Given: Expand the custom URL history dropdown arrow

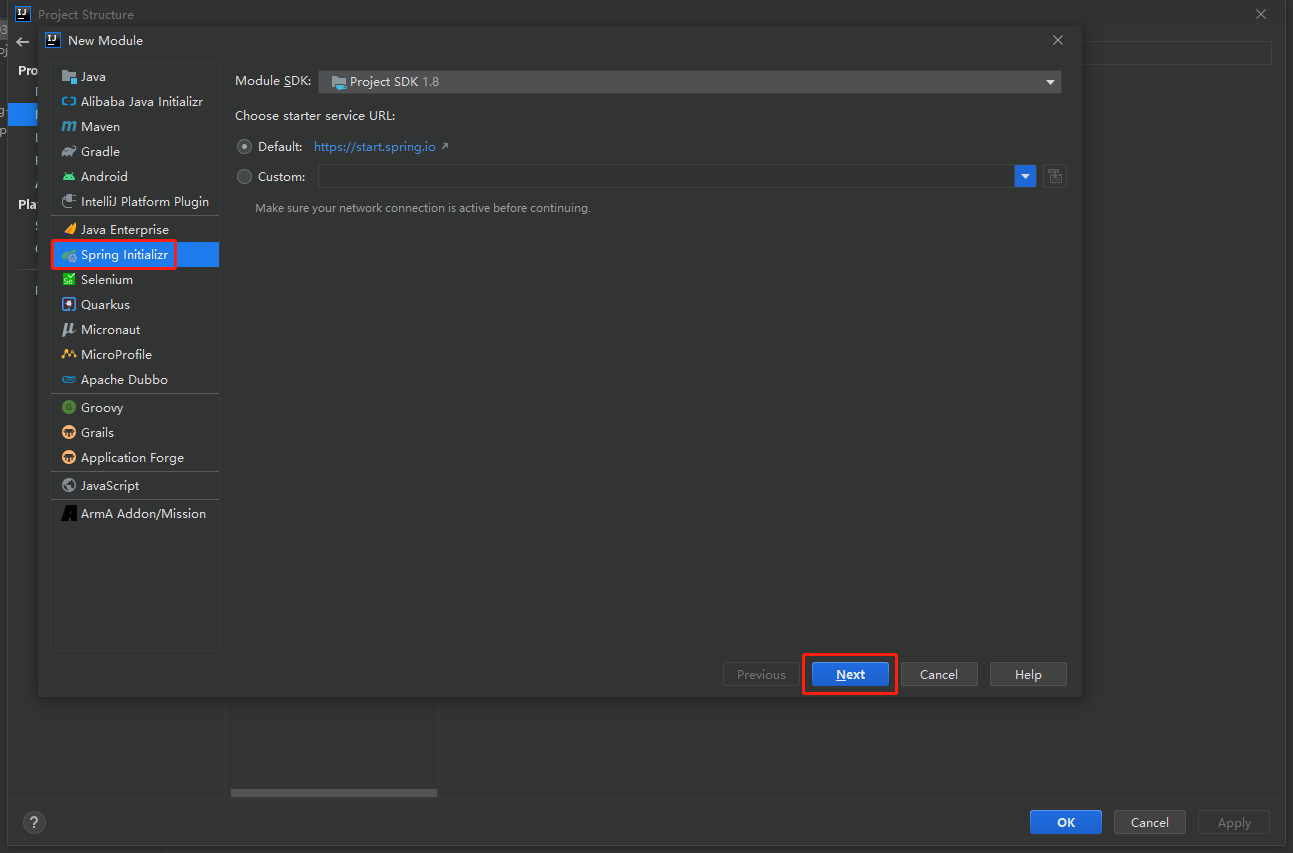Looking at the screenshot, I should coord(1025,177).
